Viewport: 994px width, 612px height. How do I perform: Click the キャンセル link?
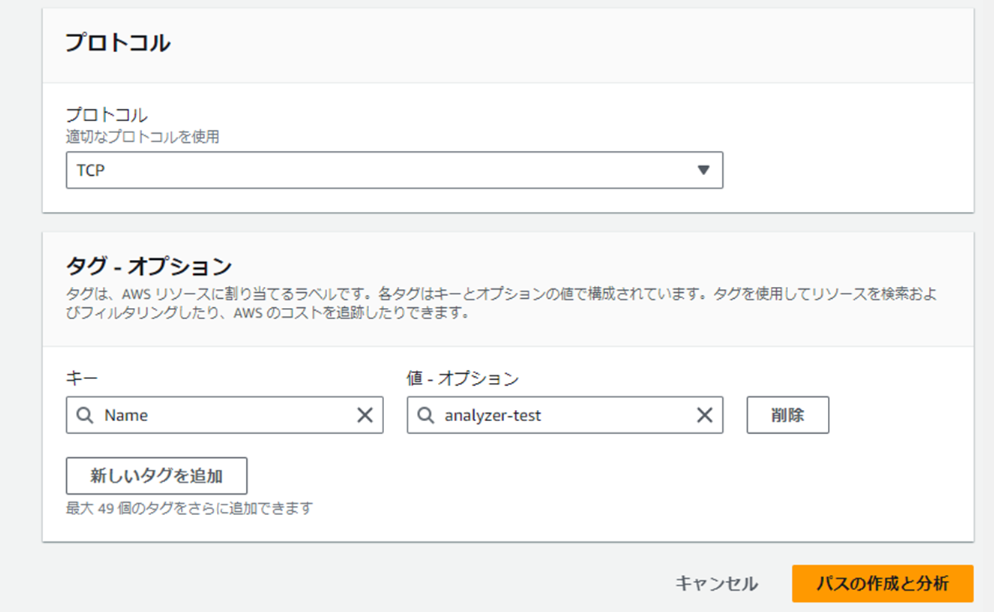[x=716, y=583]
